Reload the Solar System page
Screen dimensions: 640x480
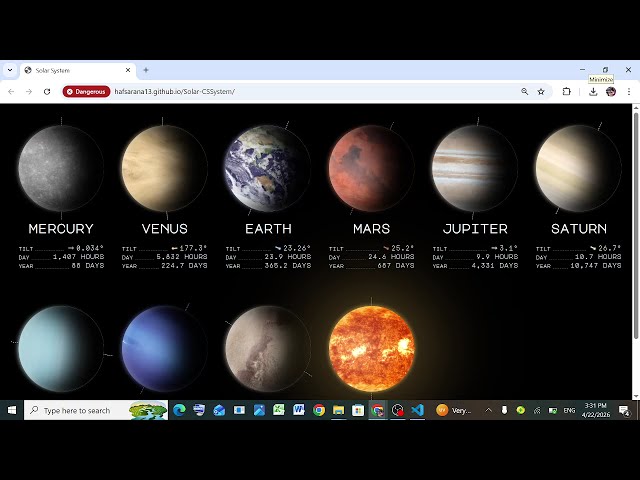(x=47, y=91)
